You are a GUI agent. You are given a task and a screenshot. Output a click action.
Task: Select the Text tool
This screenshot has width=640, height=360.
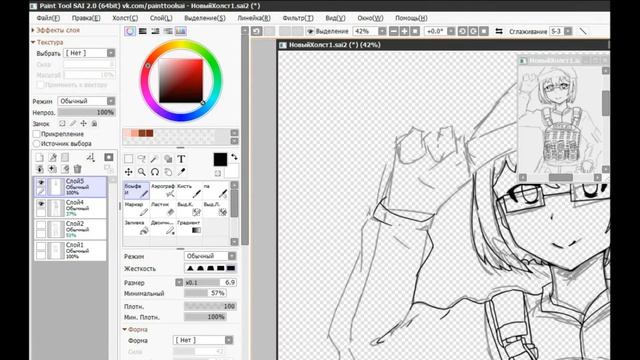(x=181, y=159)
